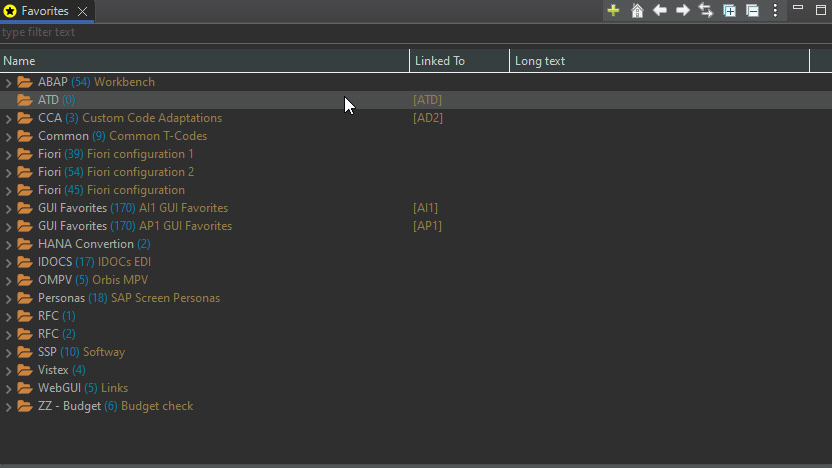Screen dimensions: 832x468
Task: Expand the Fiori configuration 2 chevron
Action: coord(8,172)
